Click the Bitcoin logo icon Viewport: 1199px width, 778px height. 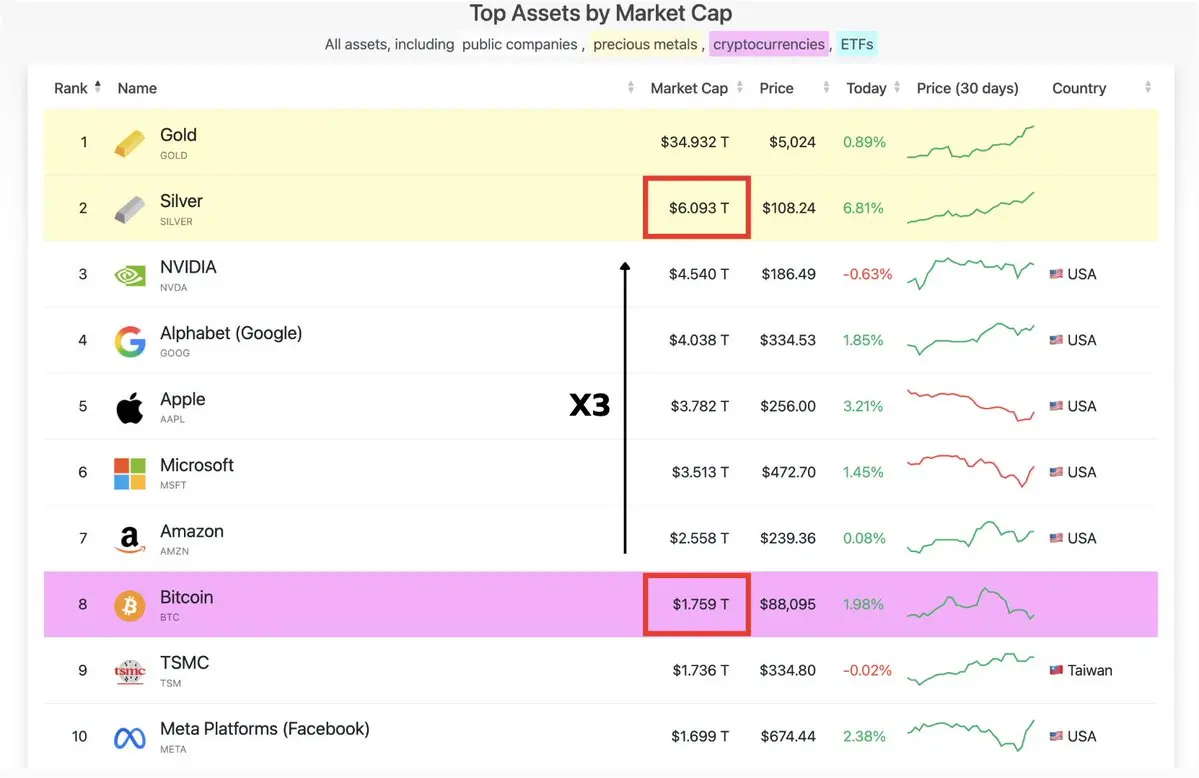(x=130, y=605)
